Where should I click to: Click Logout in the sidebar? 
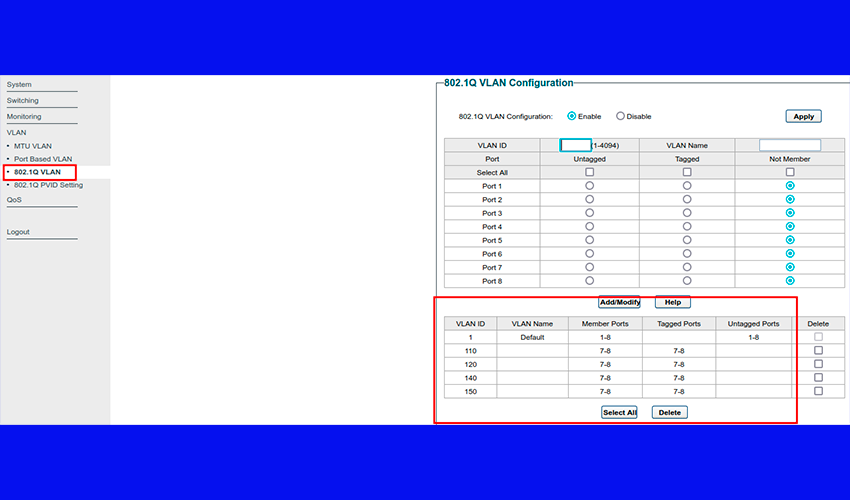18,232
